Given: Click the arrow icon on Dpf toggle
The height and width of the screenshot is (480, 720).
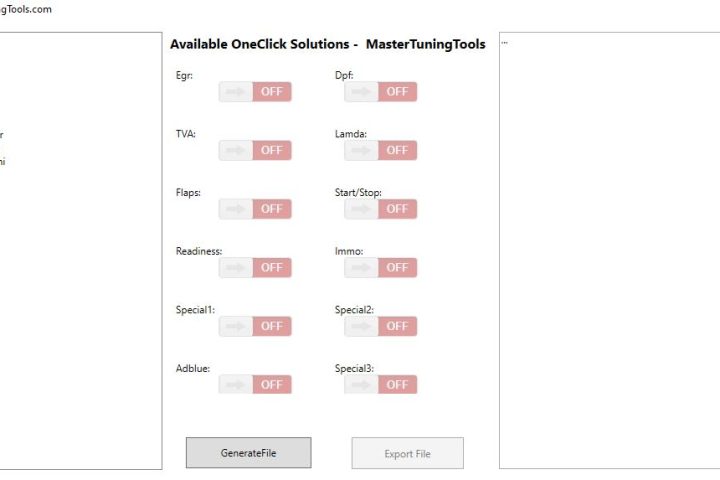Looking at the screenshot, I should pyautogui.click(x=361, y=91).
